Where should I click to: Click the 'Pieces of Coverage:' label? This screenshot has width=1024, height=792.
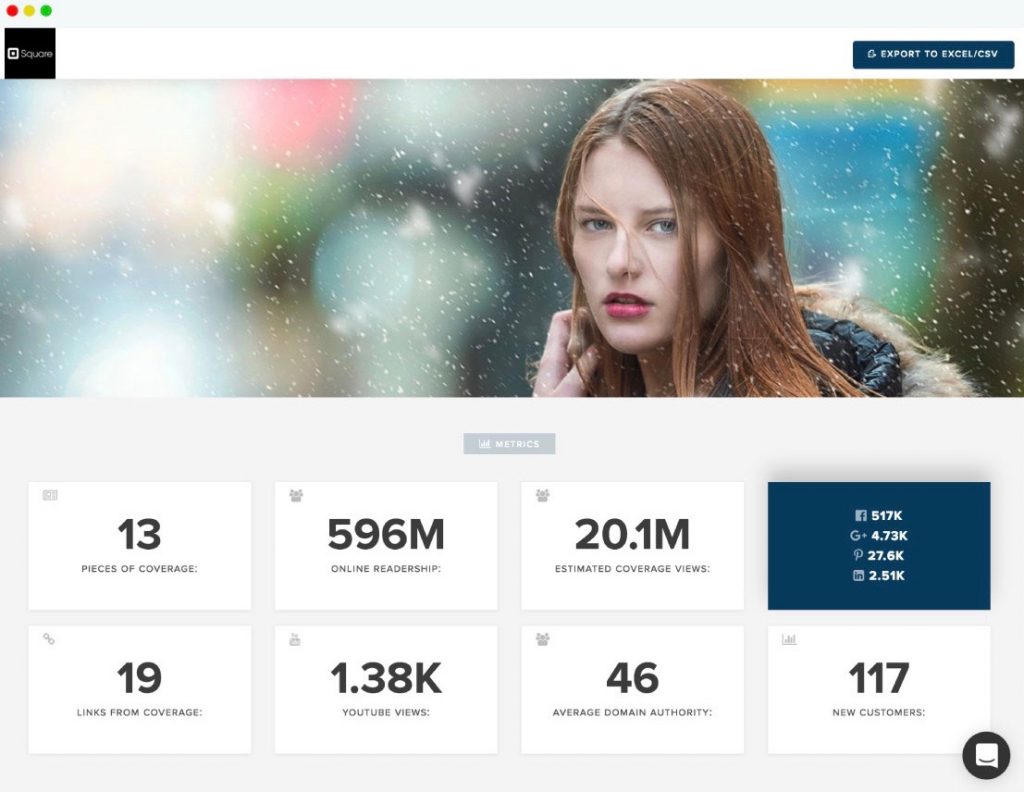coord(139,569)
